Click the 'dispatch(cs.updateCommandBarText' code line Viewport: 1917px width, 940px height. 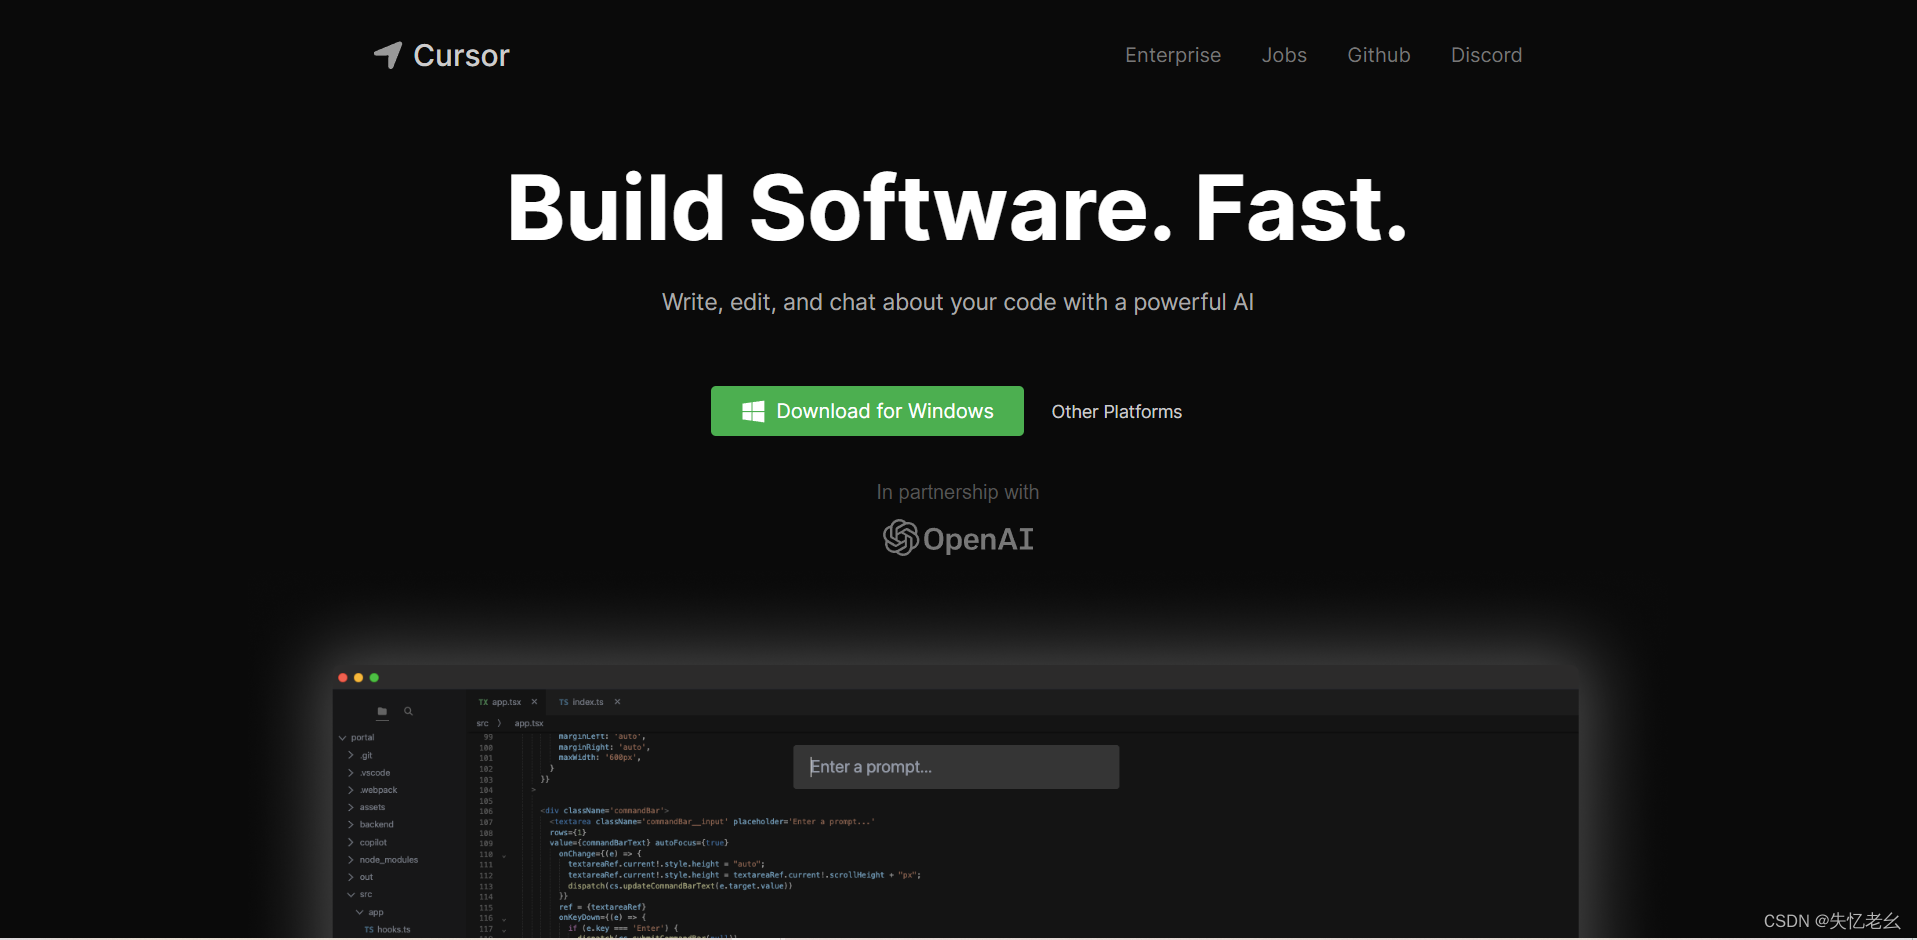(x=680, y=886)
